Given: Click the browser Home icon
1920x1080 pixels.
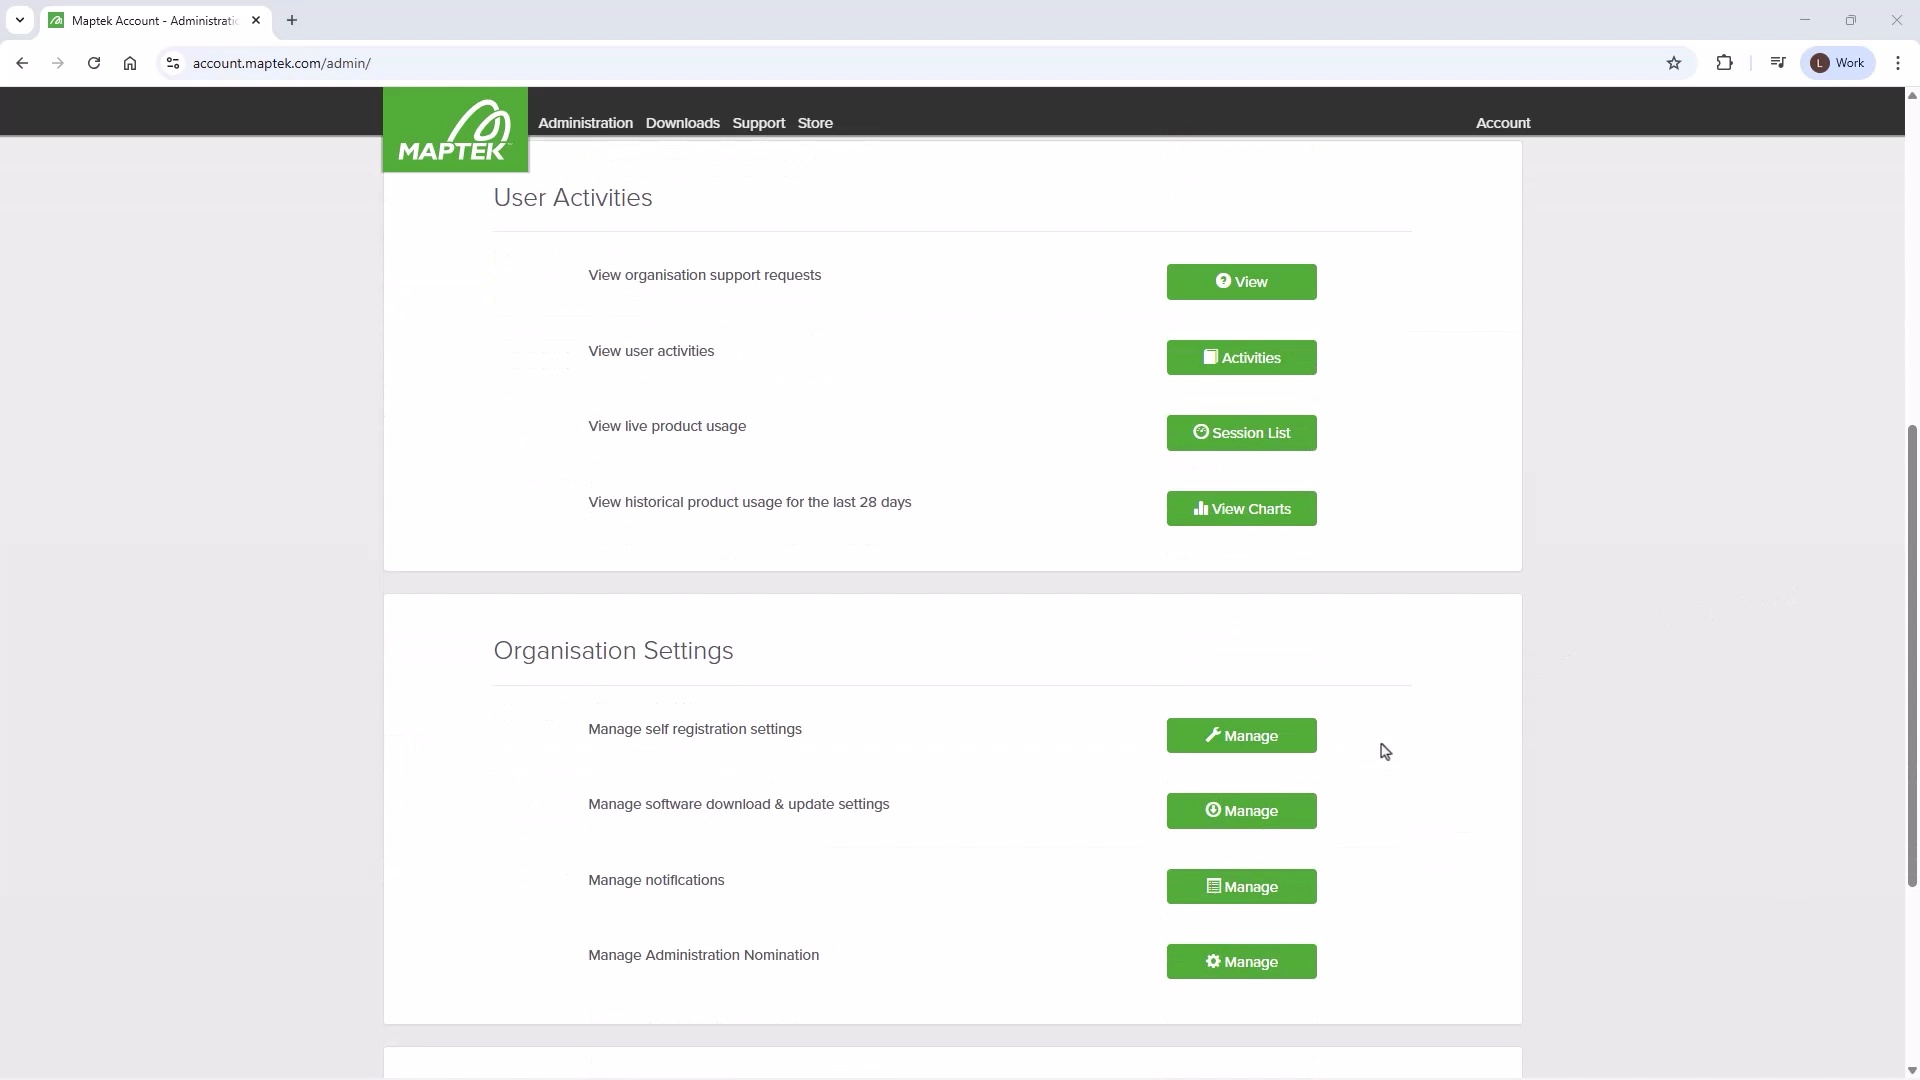Looking at the screenshot, I should 130,63.
